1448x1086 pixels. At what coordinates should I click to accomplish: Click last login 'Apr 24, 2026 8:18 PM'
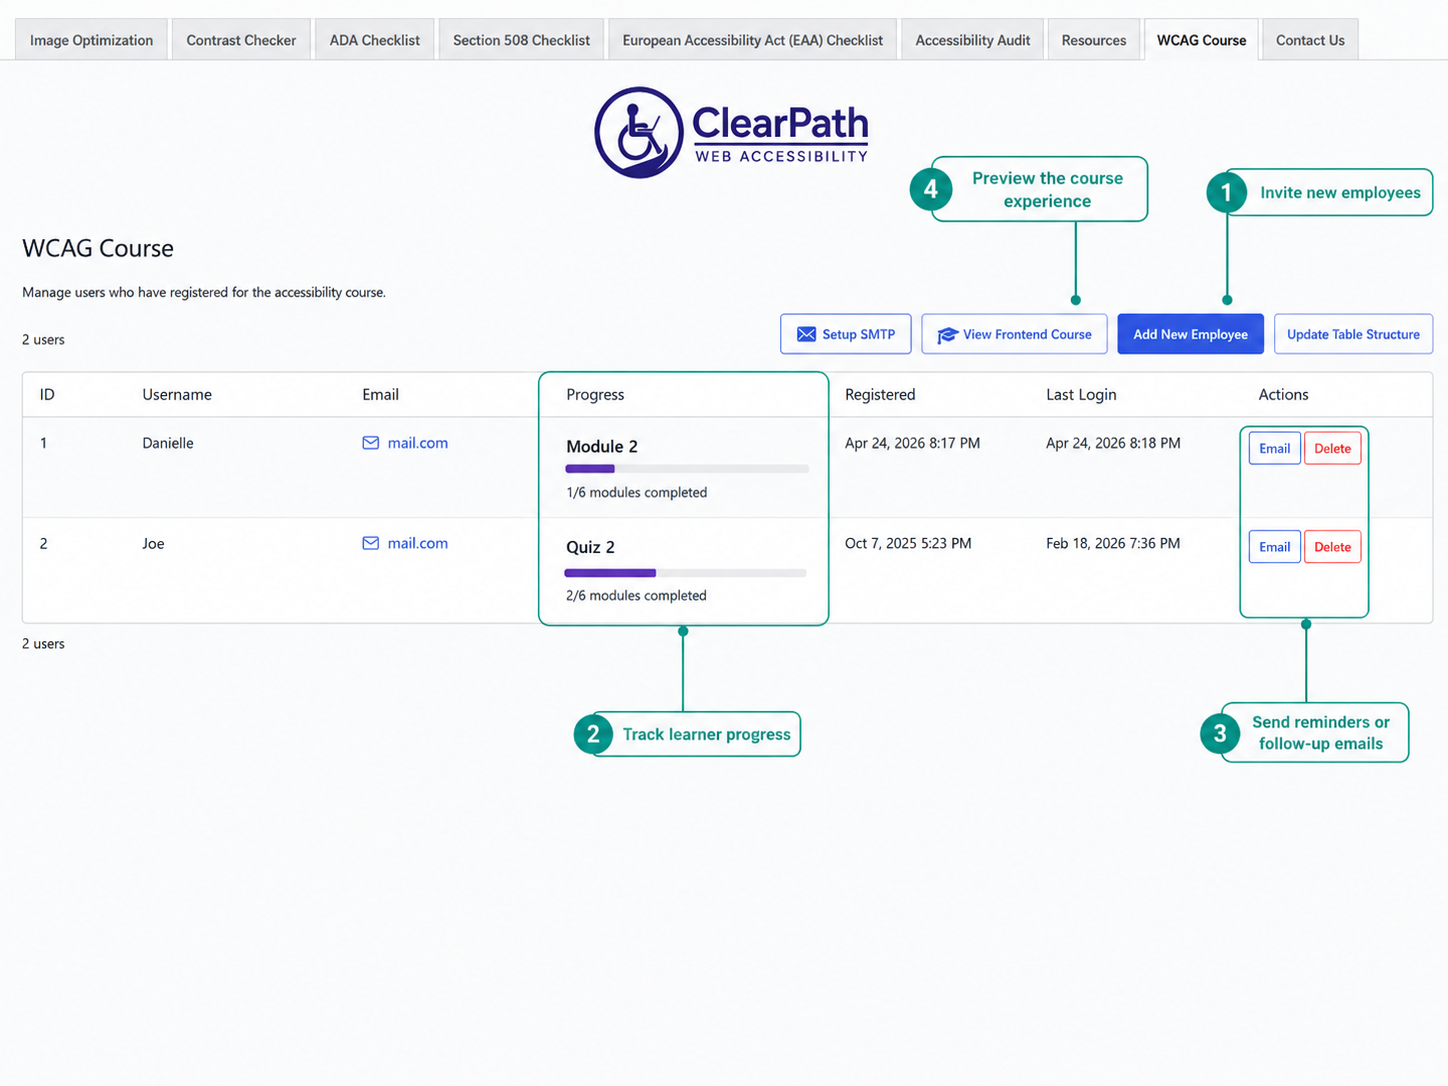pyautogui.click(x=1113, y=443)
